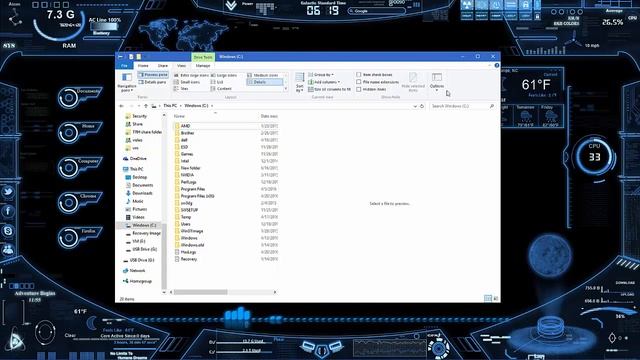Open the Add columns dropdown
The height and width of the screenshot is (360, 640).
point(324,82)
